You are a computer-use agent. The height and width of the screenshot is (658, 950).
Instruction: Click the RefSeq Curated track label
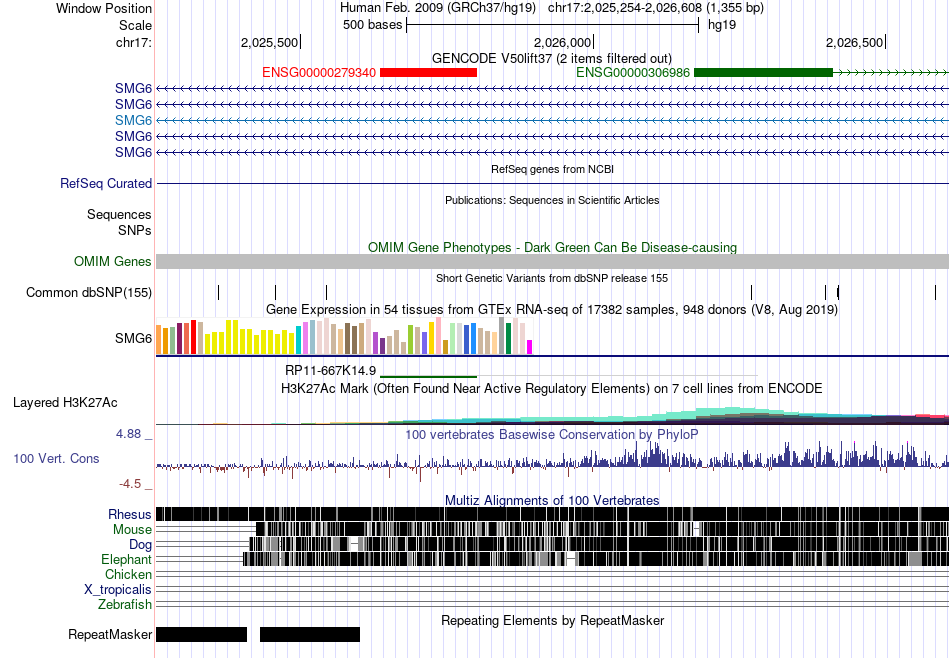pyautogui.click(x=106, y=183)
